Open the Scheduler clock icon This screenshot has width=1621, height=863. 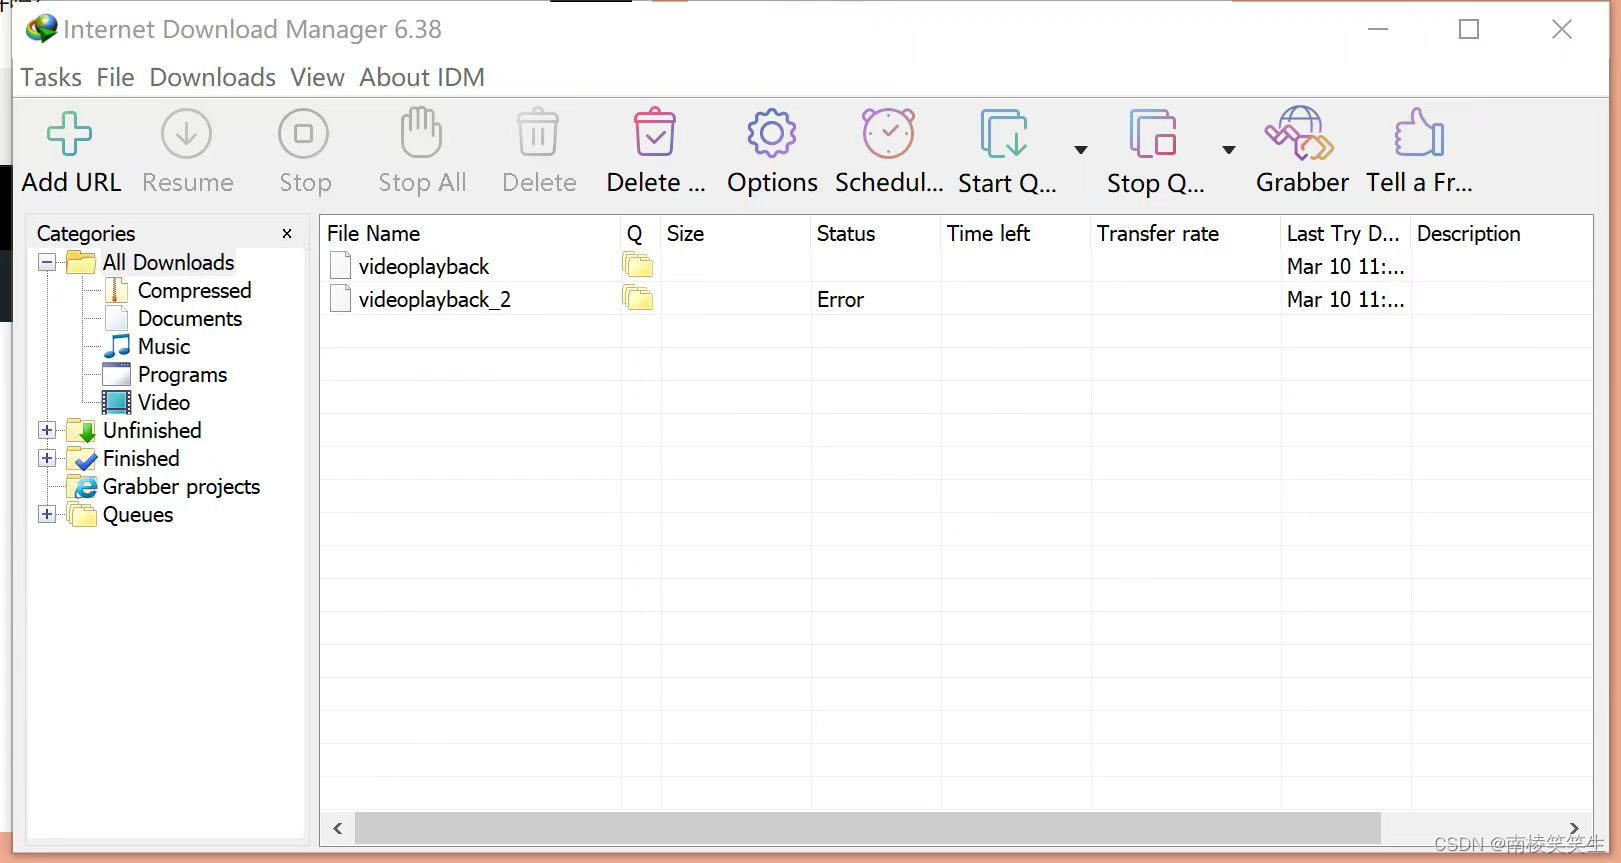coord(889,133)
